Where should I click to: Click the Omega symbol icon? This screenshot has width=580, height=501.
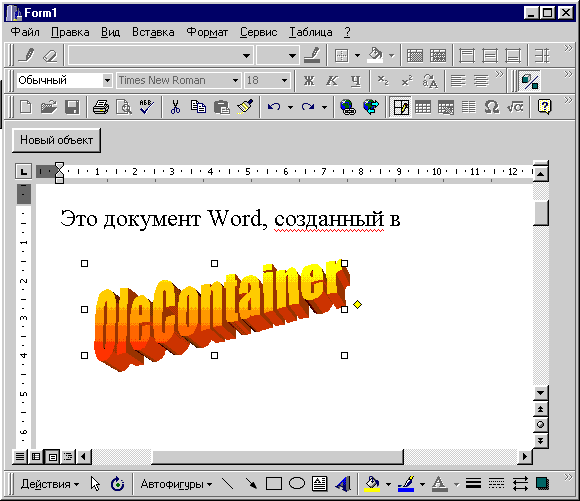pyautogui.click(x=492, y=107)
